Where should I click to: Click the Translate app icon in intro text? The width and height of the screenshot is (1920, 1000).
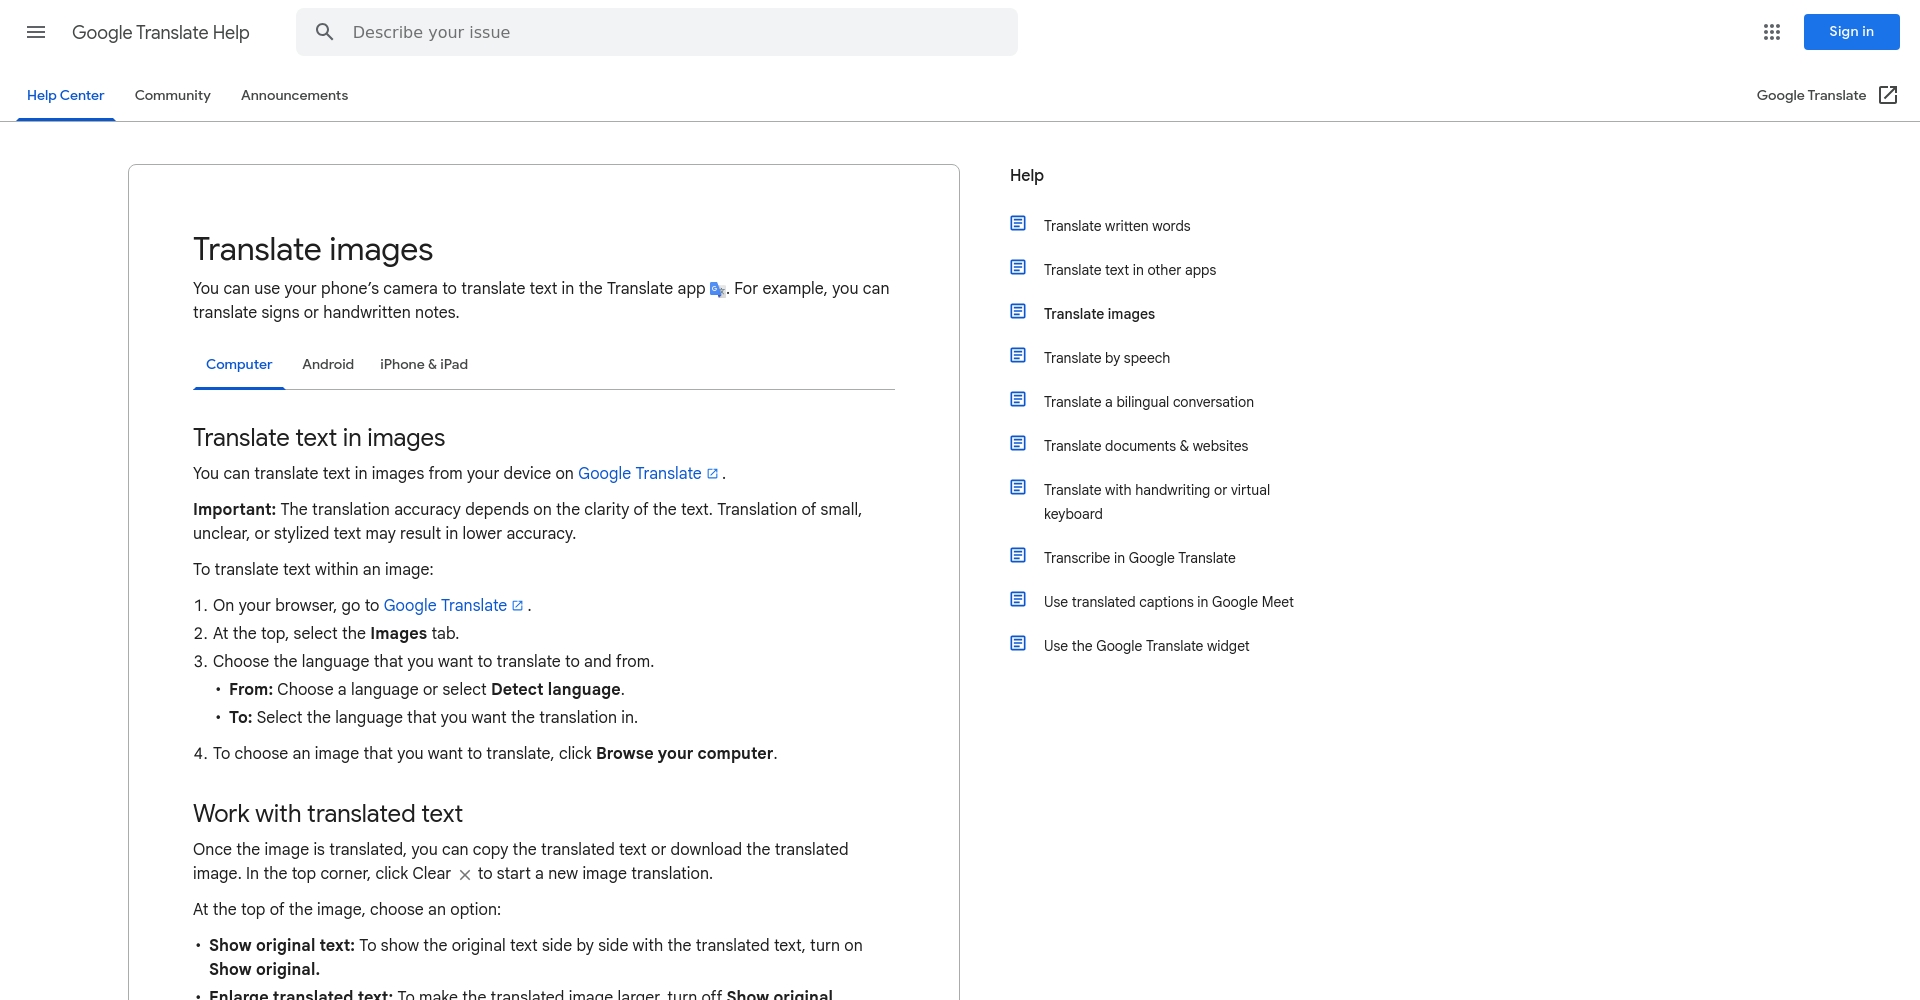pyautogui.click(x=717, y=290)
